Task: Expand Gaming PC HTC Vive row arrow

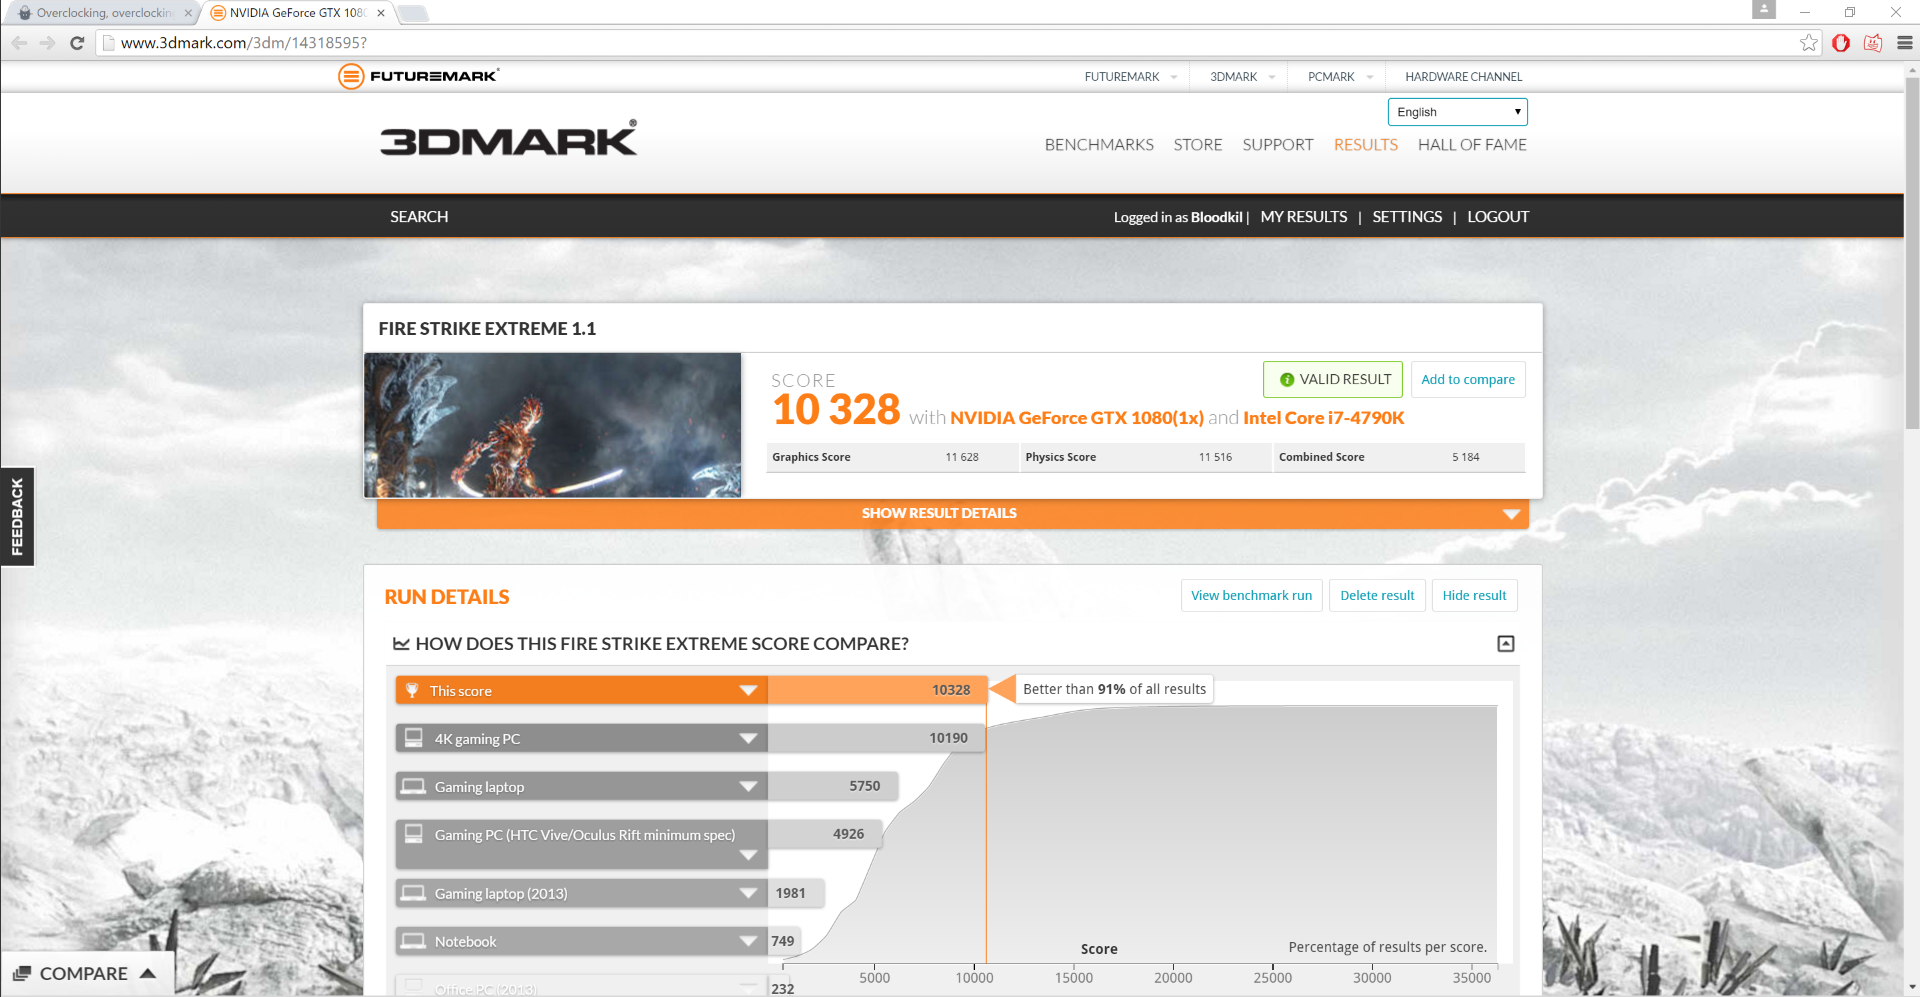Action: 748,856
